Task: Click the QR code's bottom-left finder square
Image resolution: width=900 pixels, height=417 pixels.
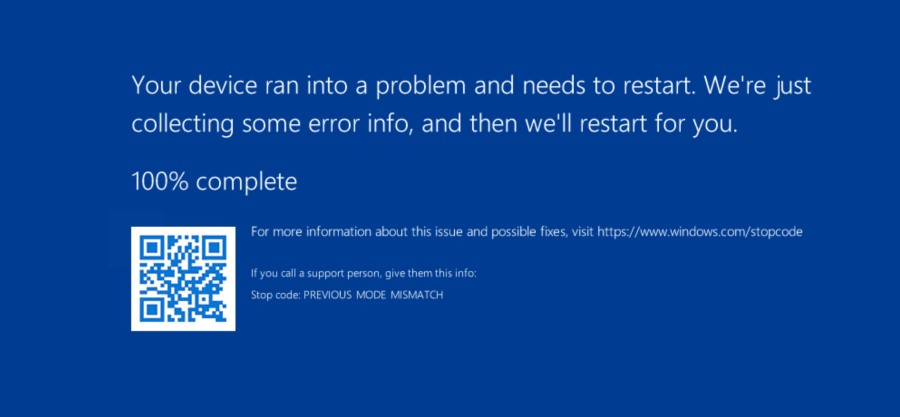Action: 151,309
